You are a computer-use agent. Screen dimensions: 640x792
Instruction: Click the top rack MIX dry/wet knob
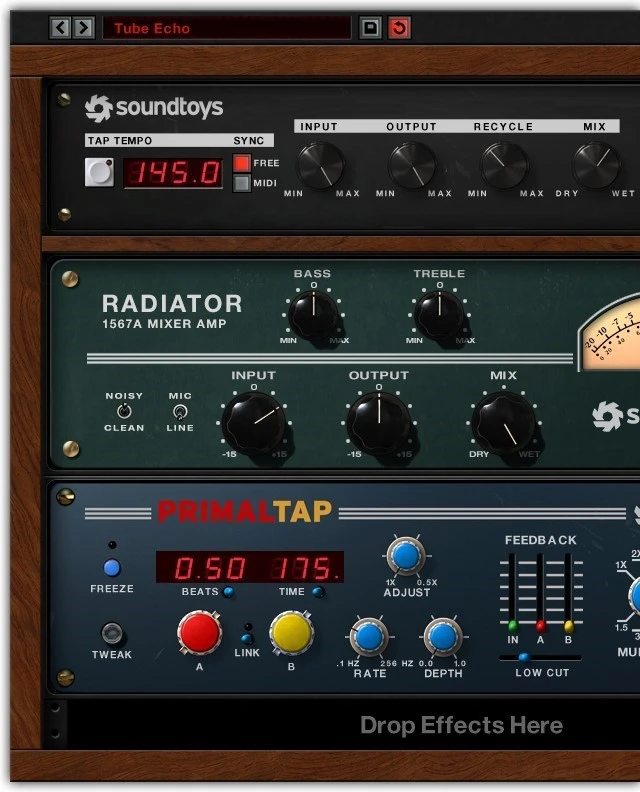596,166
